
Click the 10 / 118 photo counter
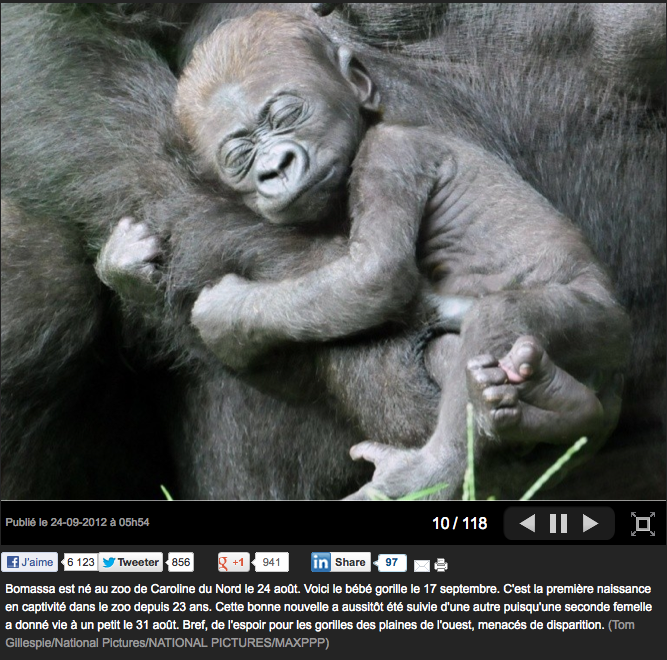point(459,523)
